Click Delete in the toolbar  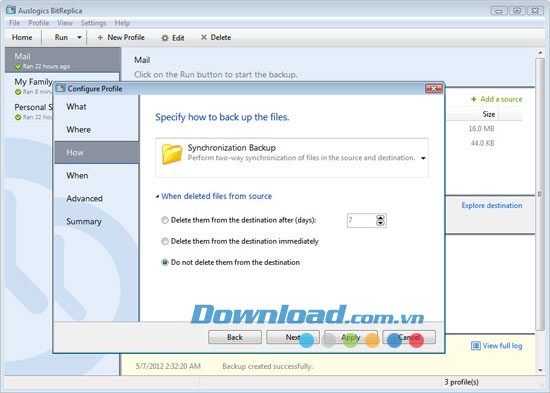(x=216, y=37)
